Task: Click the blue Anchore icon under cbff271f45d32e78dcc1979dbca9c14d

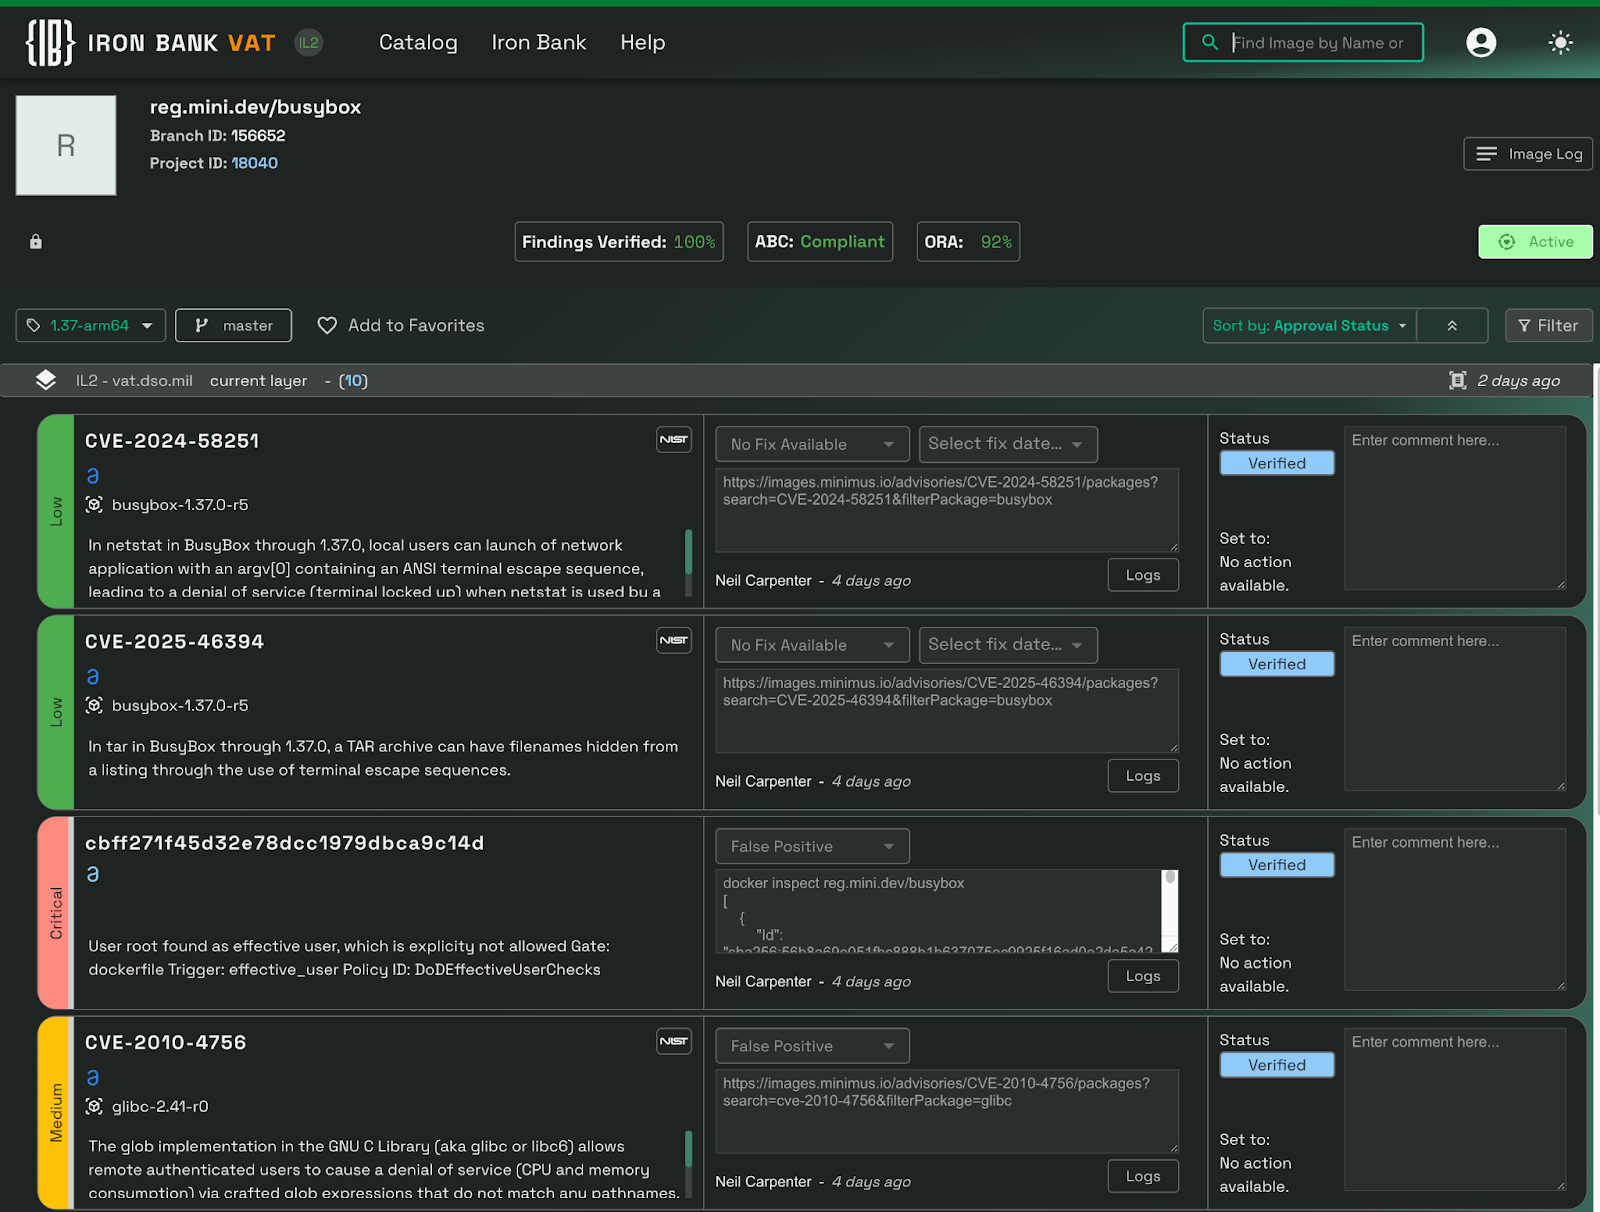Action: click(93, 874)
